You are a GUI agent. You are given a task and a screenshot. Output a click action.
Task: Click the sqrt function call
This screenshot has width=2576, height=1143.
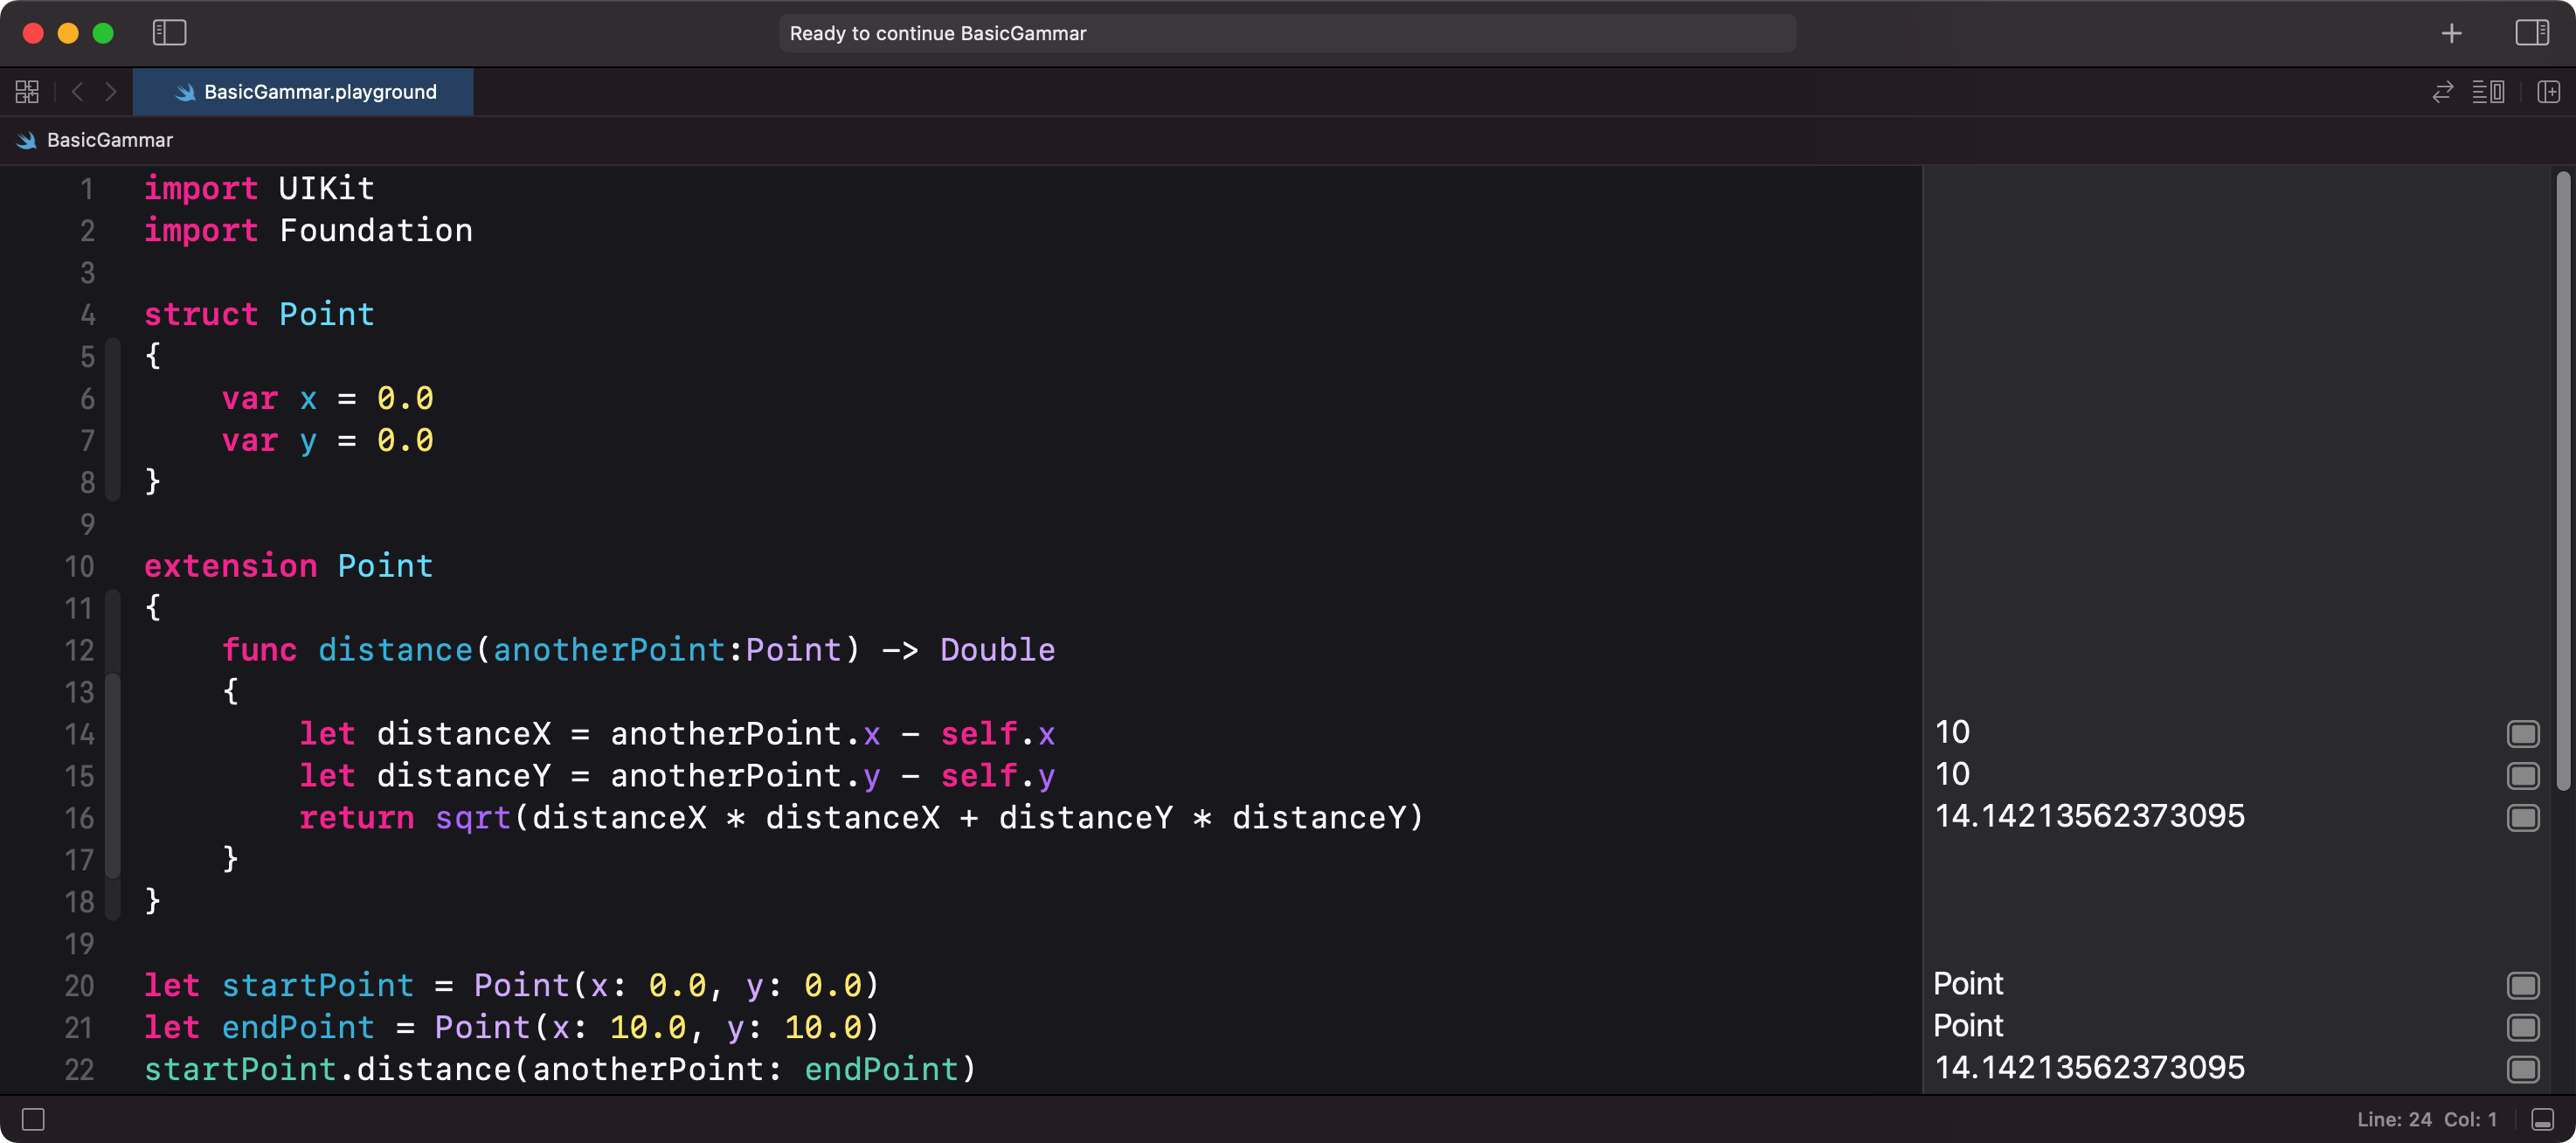click(473, 818)
